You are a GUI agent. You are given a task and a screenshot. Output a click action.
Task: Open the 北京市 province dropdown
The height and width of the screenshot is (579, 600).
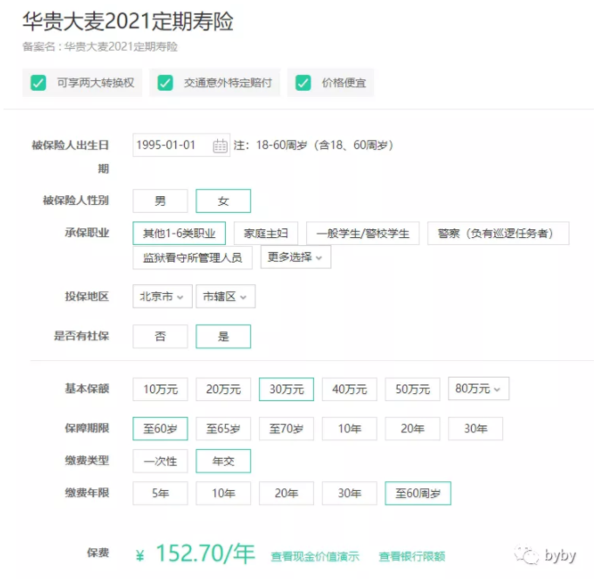[163, 296]
